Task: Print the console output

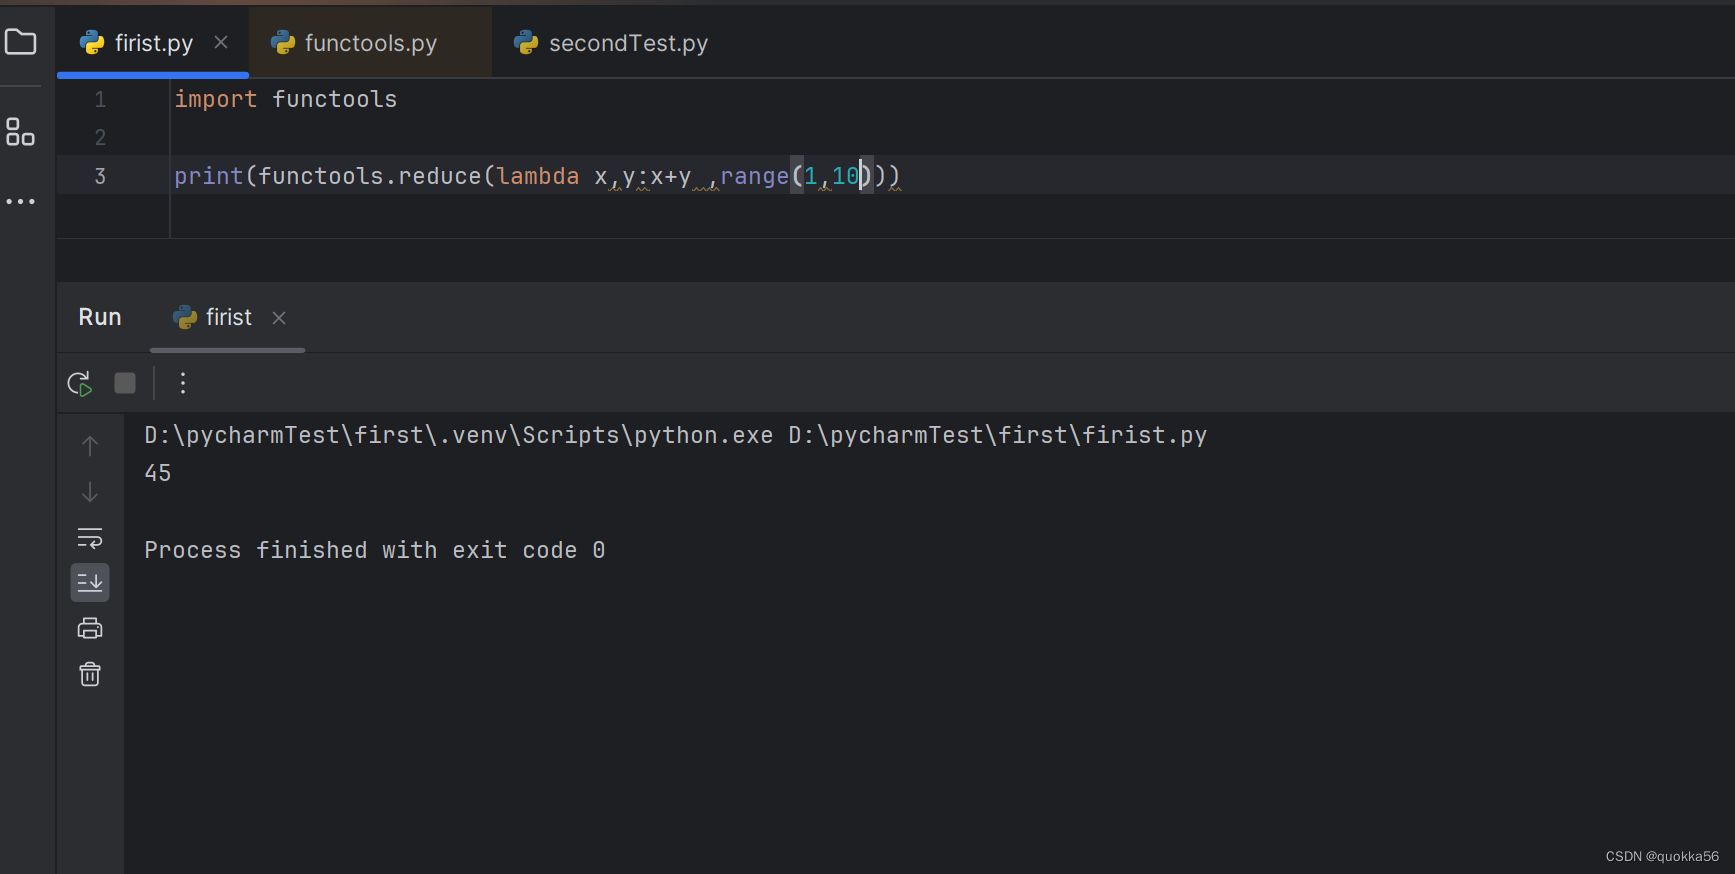Action: (x=90, y=628)
